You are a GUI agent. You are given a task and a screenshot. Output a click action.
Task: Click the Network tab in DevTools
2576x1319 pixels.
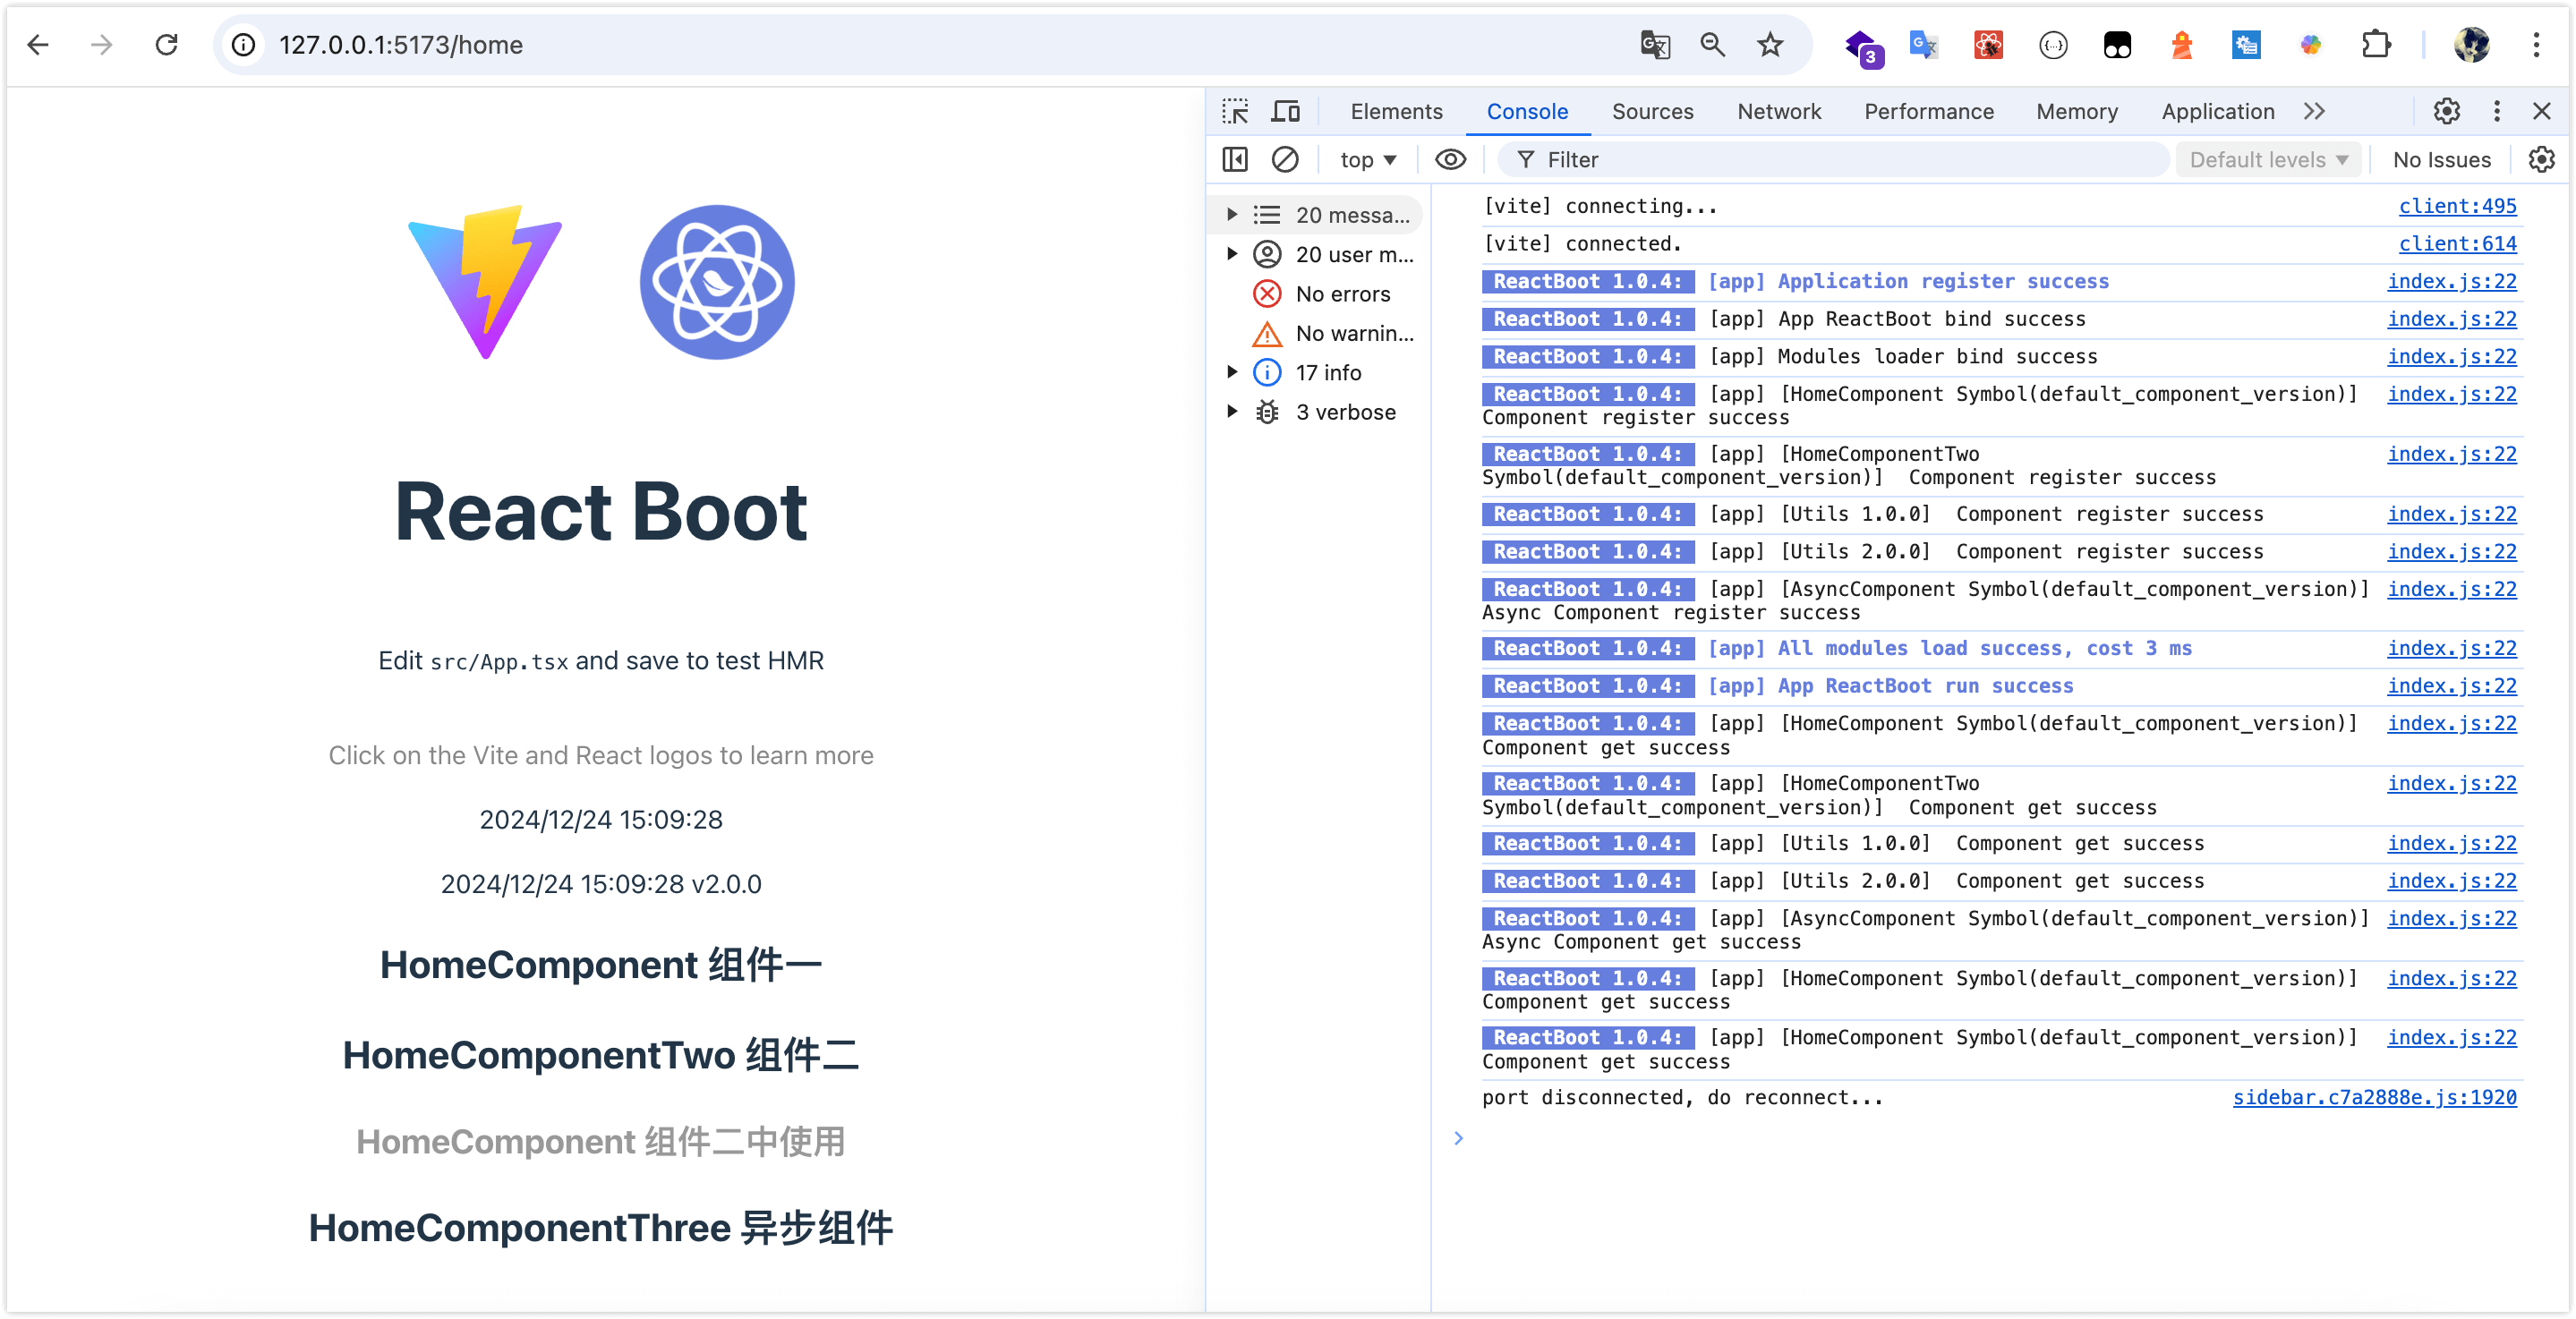pos(1778,111)
